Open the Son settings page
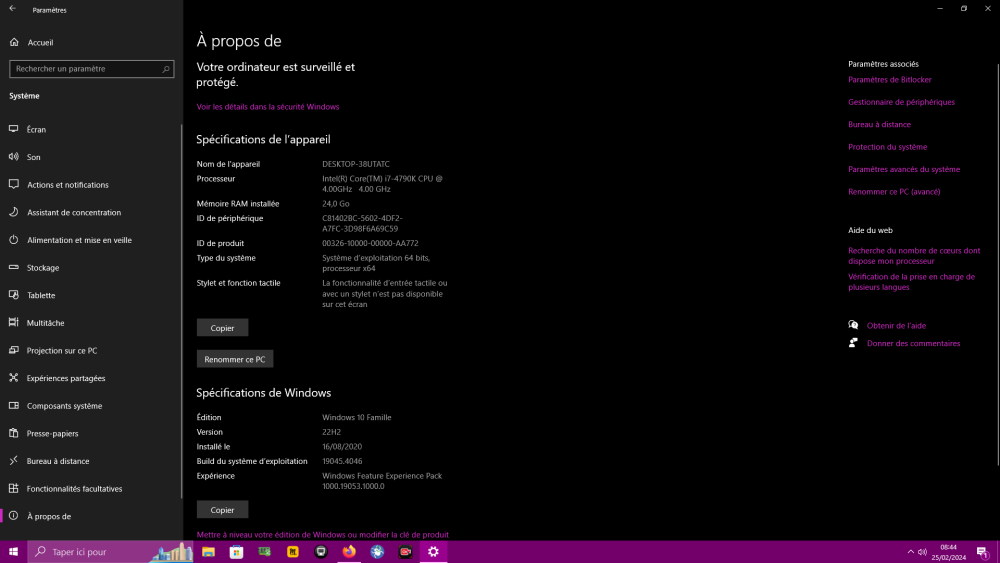Viewport: 1000px width, 563px height. pyautogui.click(x=34, y=157)
